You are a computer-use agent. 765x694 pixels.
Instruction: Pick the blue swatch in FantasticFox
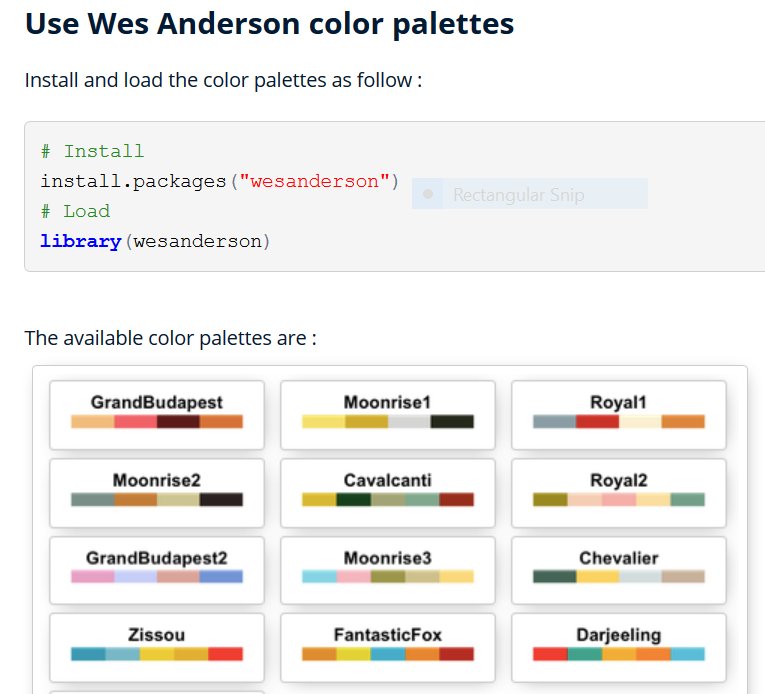coord(388,654)
